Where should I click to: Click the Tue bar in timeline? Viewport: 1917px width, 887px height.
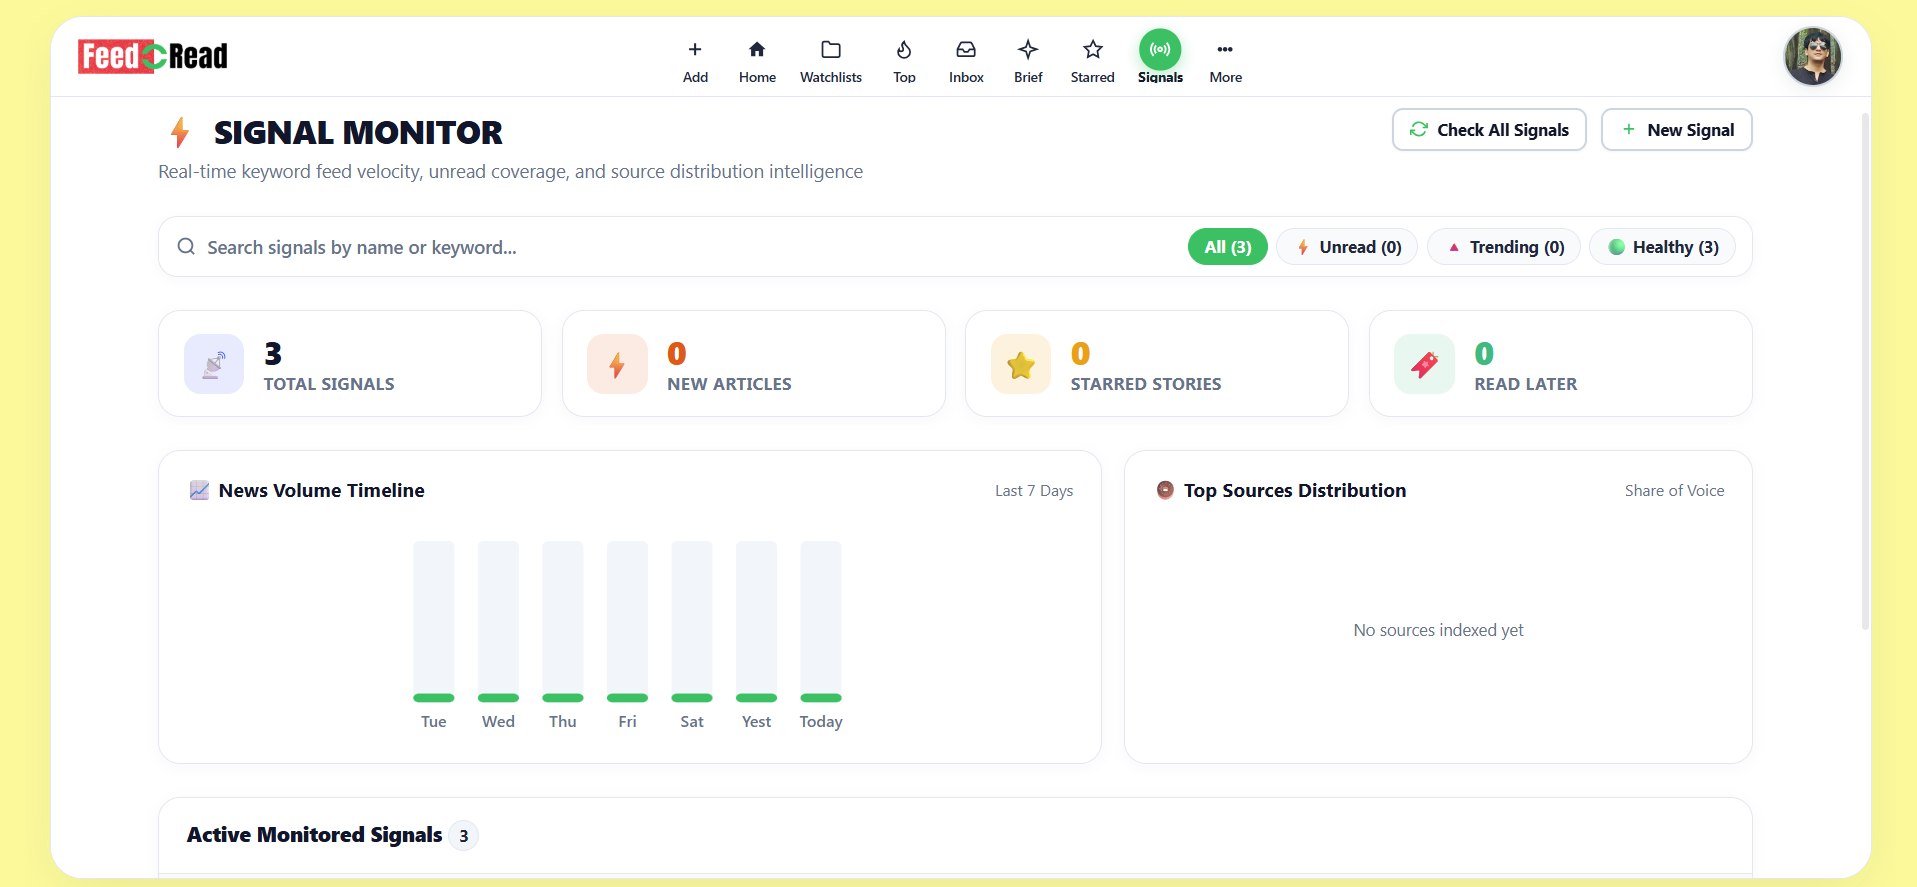click(x=434, y=621)
